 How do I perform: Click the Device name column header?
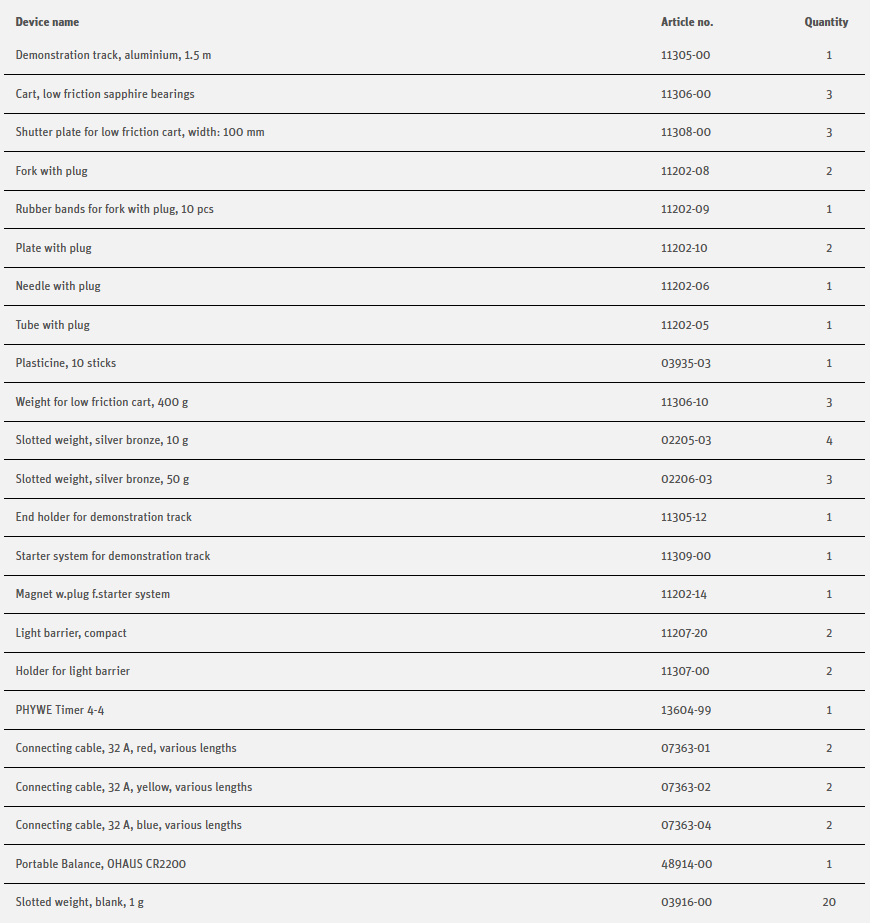pos(47,22)
